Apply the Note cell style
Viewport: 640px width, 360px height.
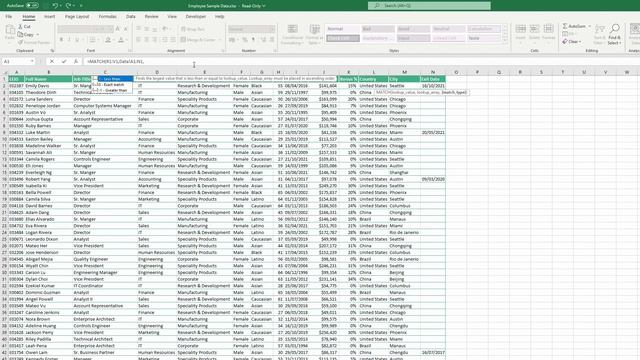click(x=484, y=38)
